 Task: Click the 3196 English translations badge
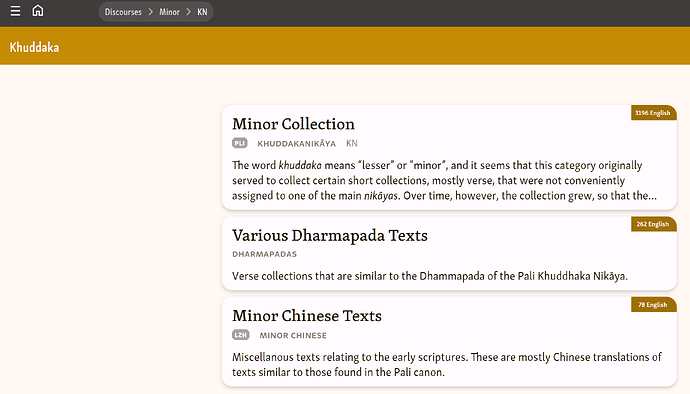(653, 113)
